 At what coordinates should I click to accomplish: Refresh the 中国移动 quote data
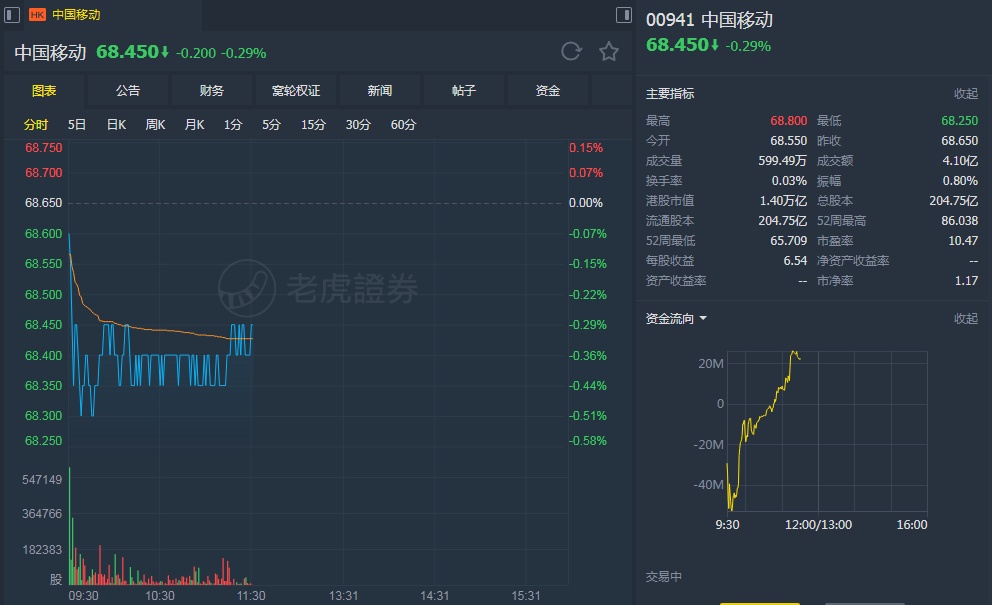click(x=571, y=52)
